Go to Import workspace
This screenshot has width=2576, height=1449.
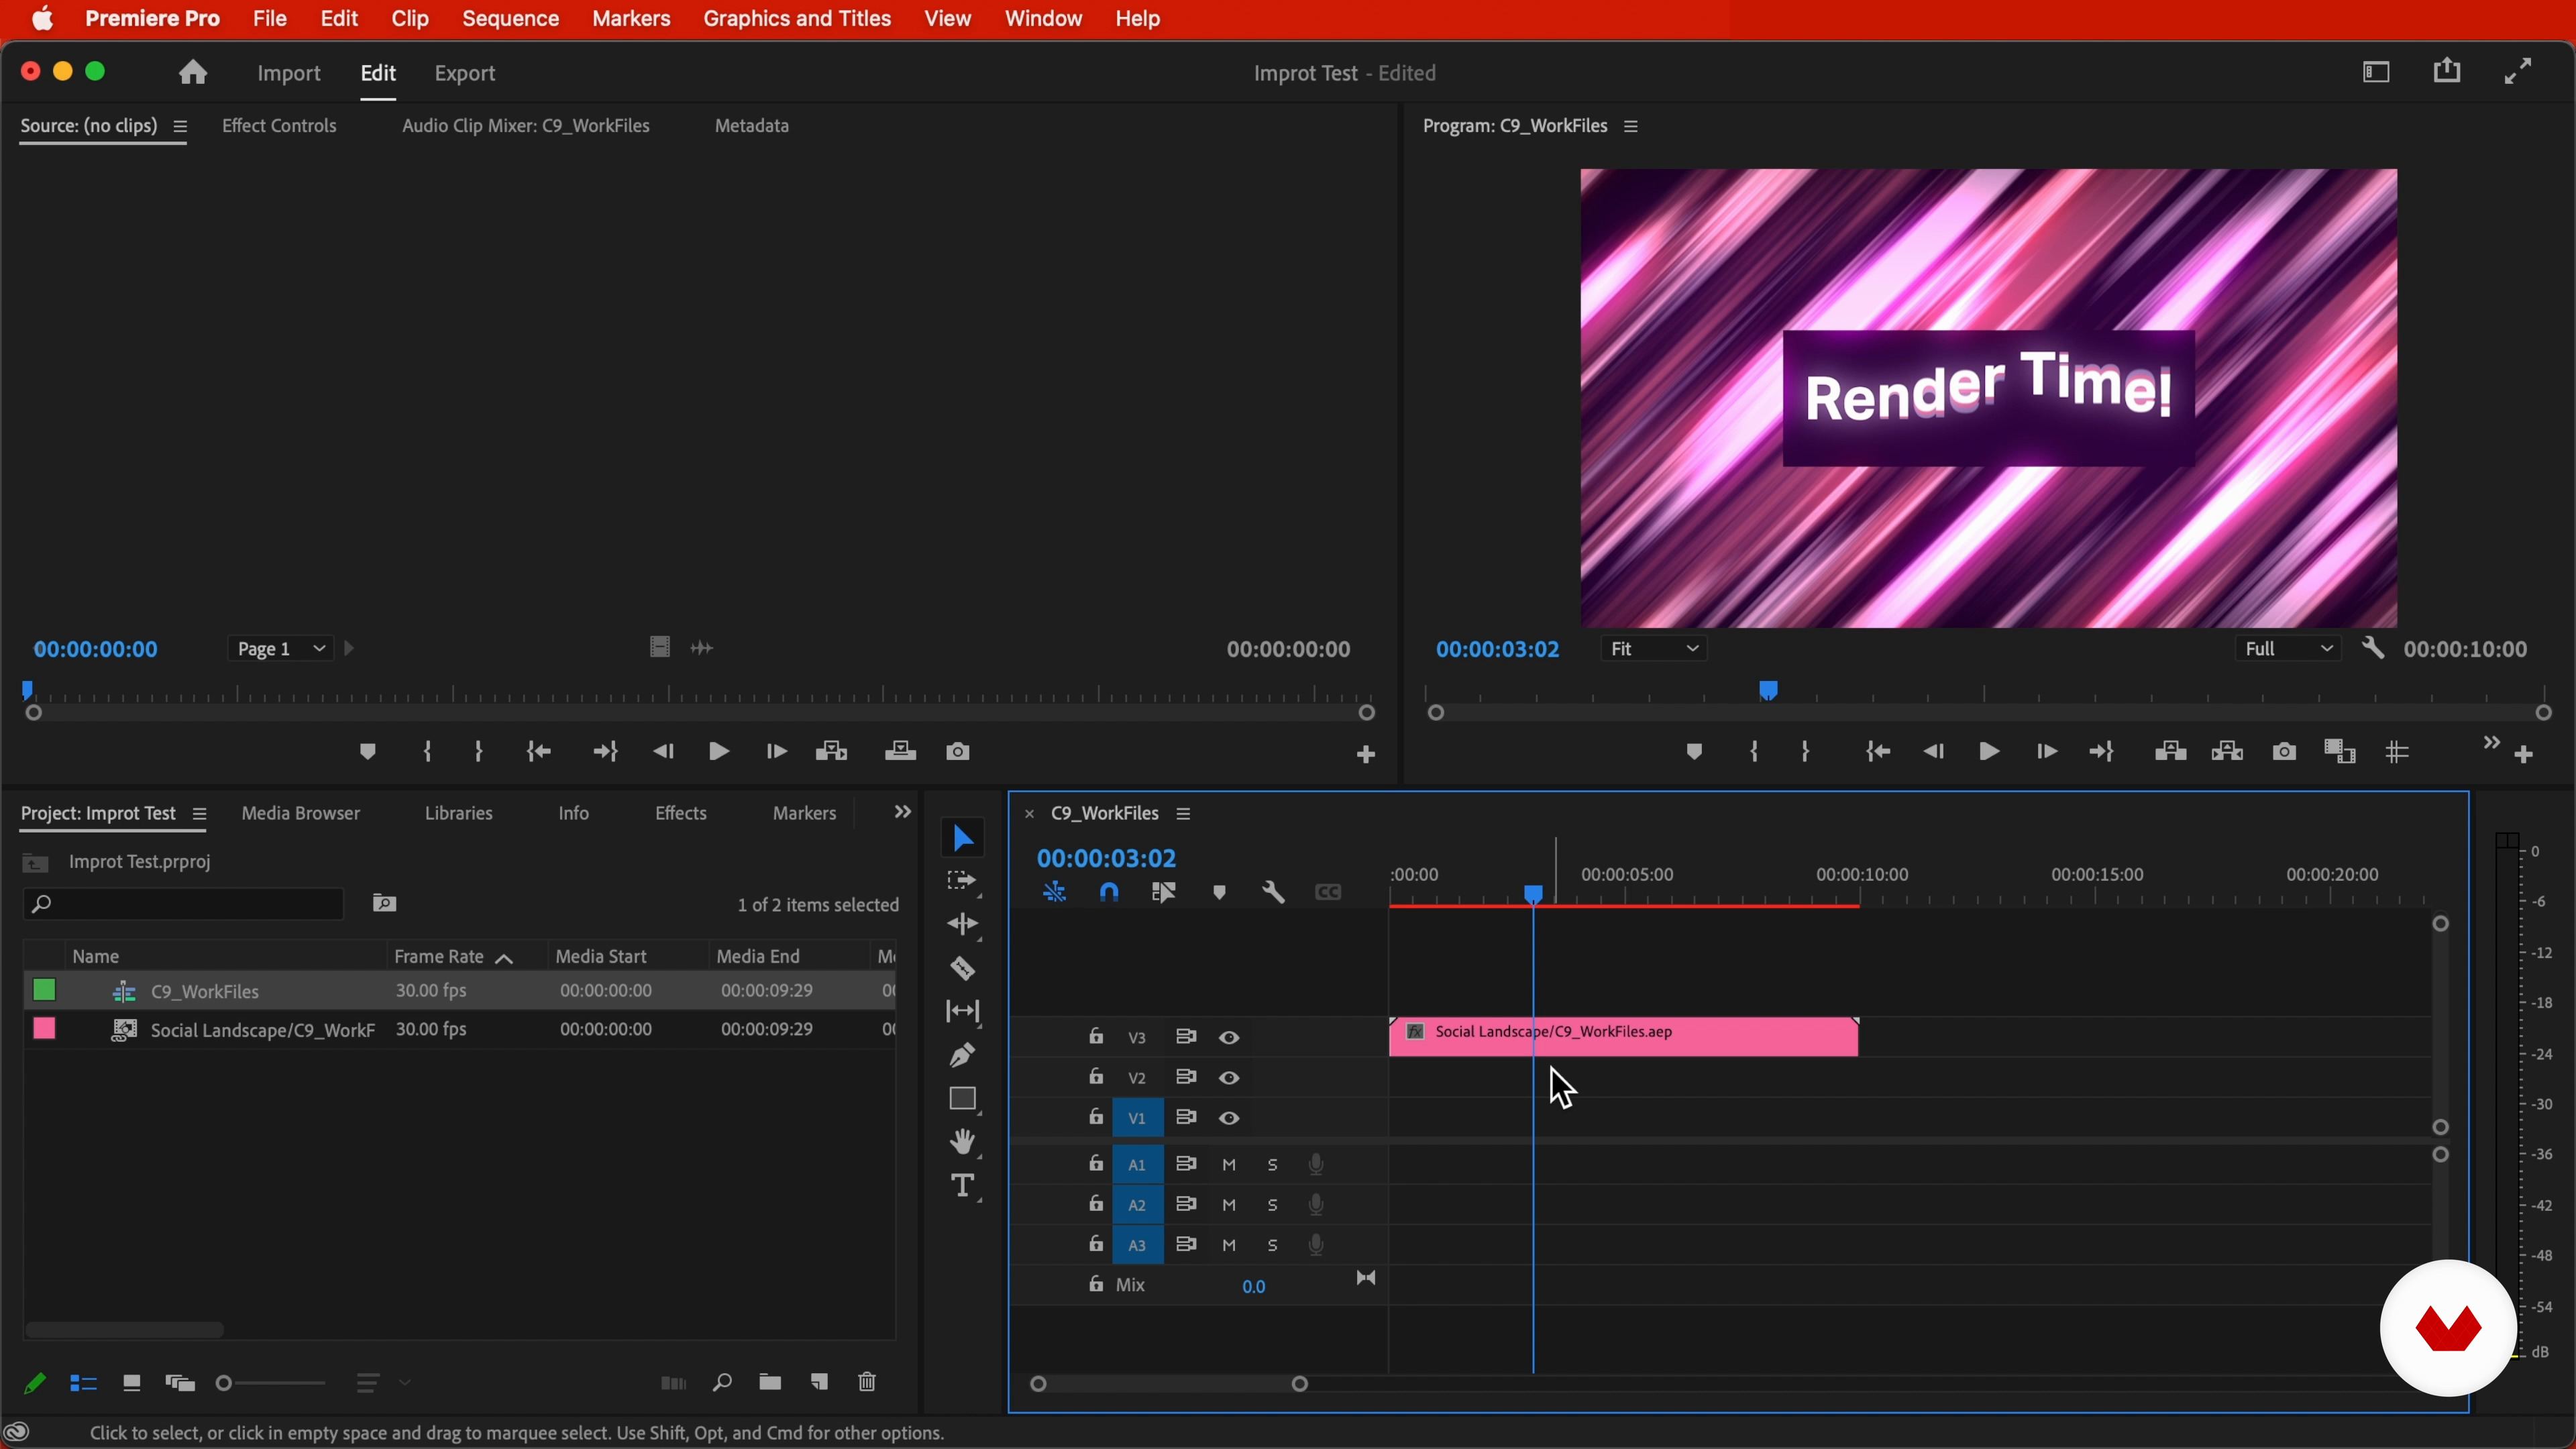288,73
